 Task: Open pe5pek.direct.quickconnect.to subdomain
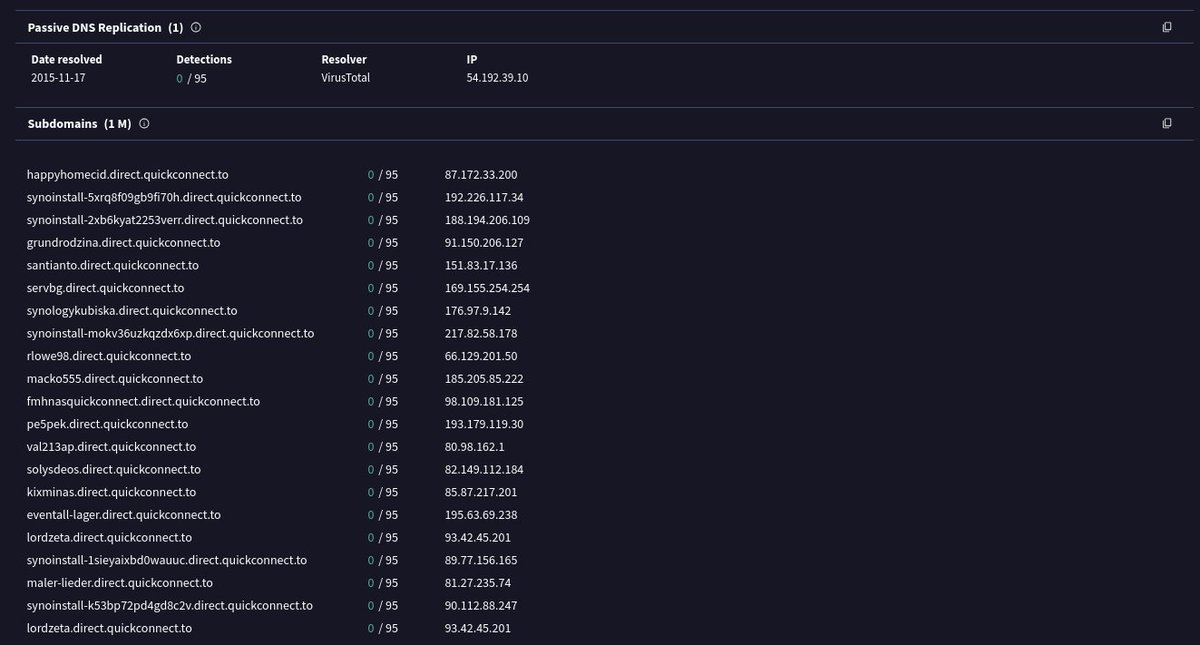[107, 424]
